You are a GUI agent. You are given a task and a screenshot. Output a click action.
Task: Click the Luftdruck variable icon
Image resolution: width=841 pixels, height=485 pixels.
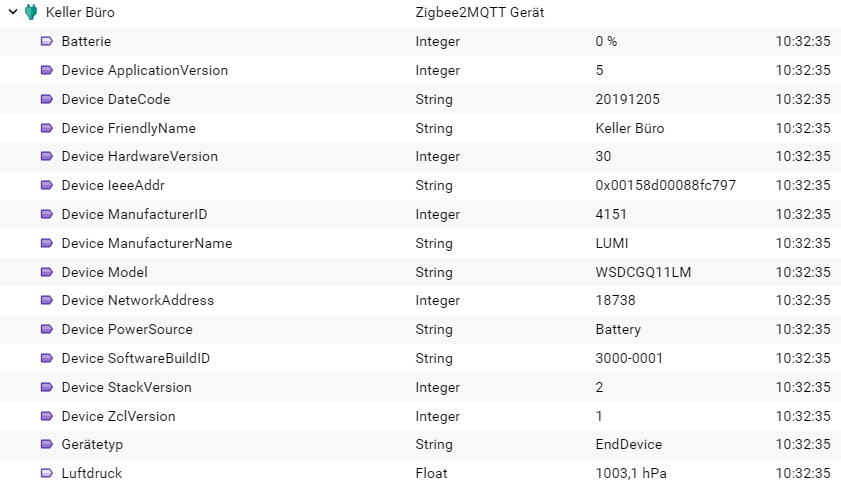click(x=47, y=473)
